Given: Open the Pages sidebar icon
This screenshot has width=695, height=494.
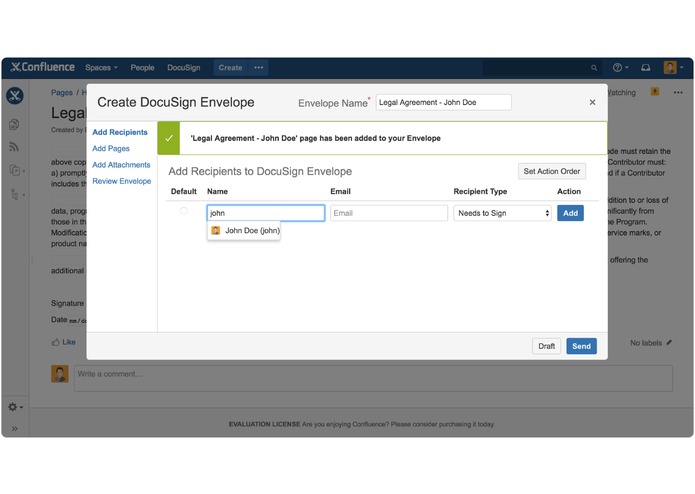Looking at the screenshot, I should pyautogui.click(x=14, y=124).
